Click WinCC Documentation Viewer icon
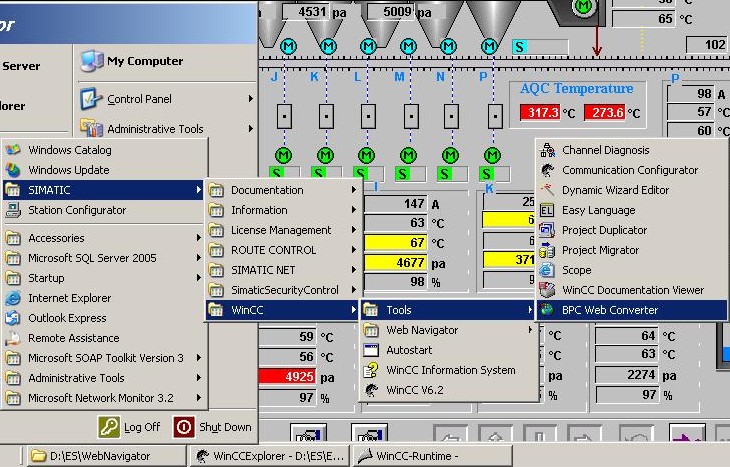Viewport: 730px width, 467px height. tap(547, 290)
